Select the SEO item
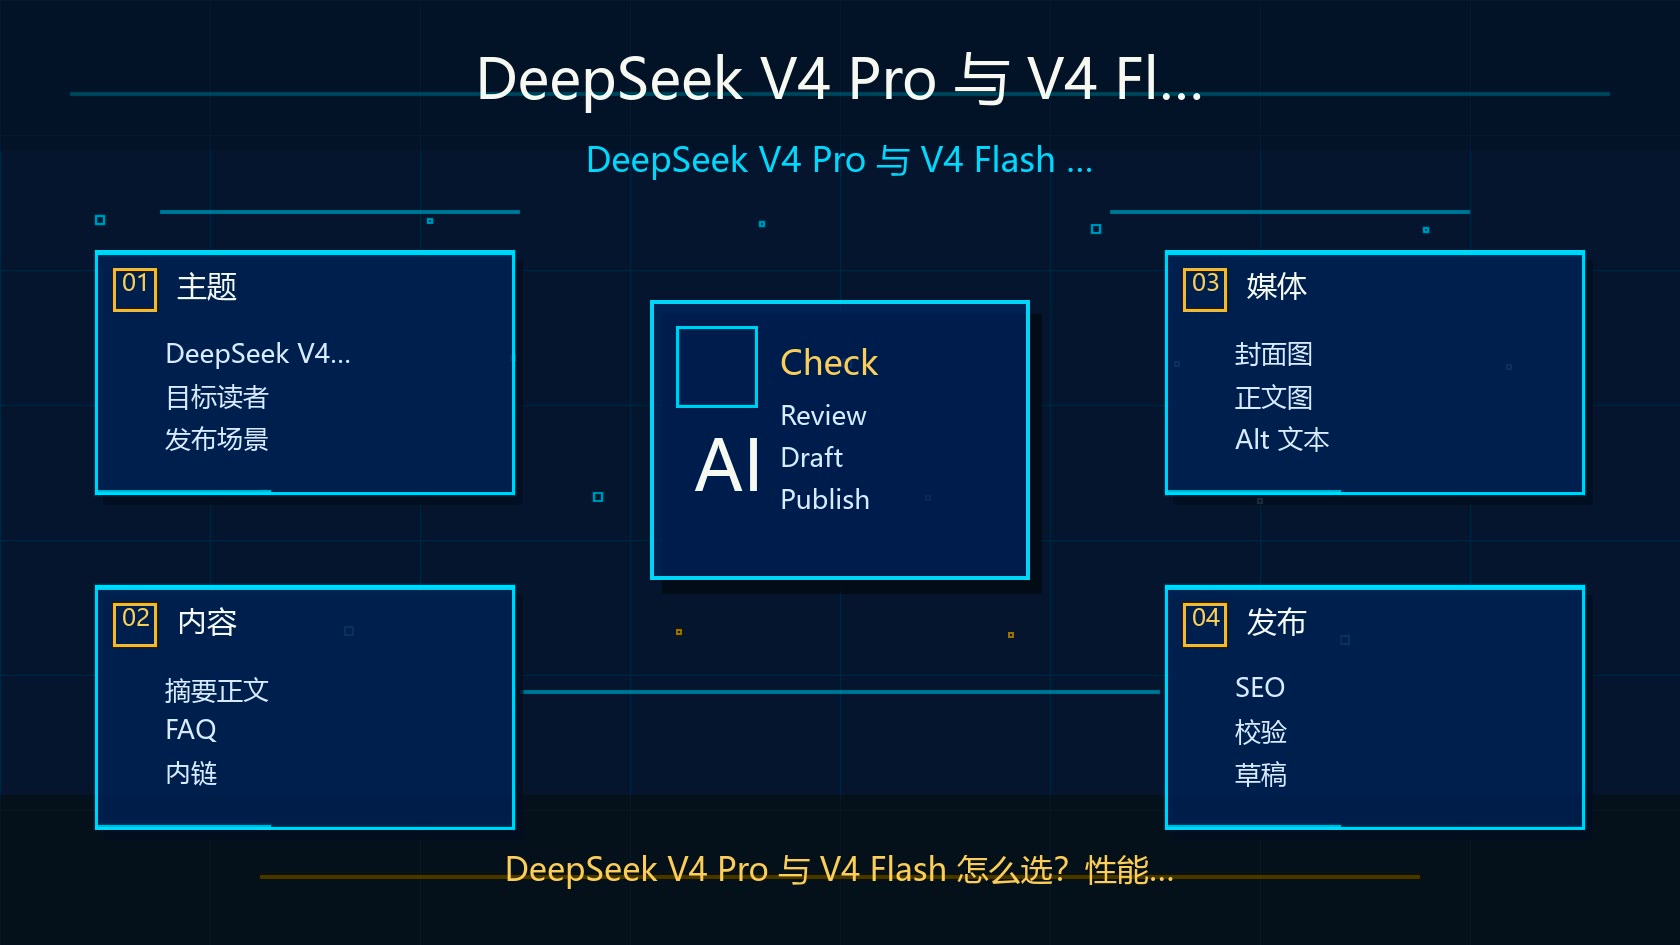This screenshot has width=1680, height=945. (x=1260, y=688)
